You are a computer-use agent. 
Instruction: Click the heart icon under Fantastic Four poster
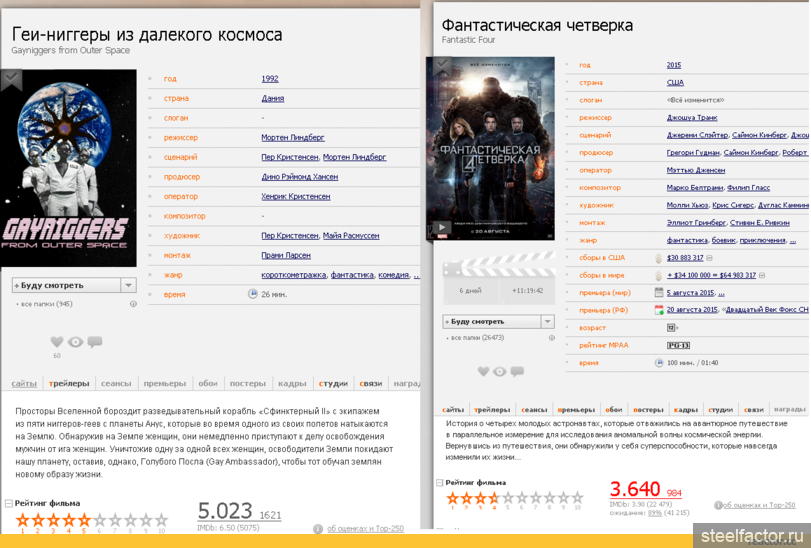point(483,371)
